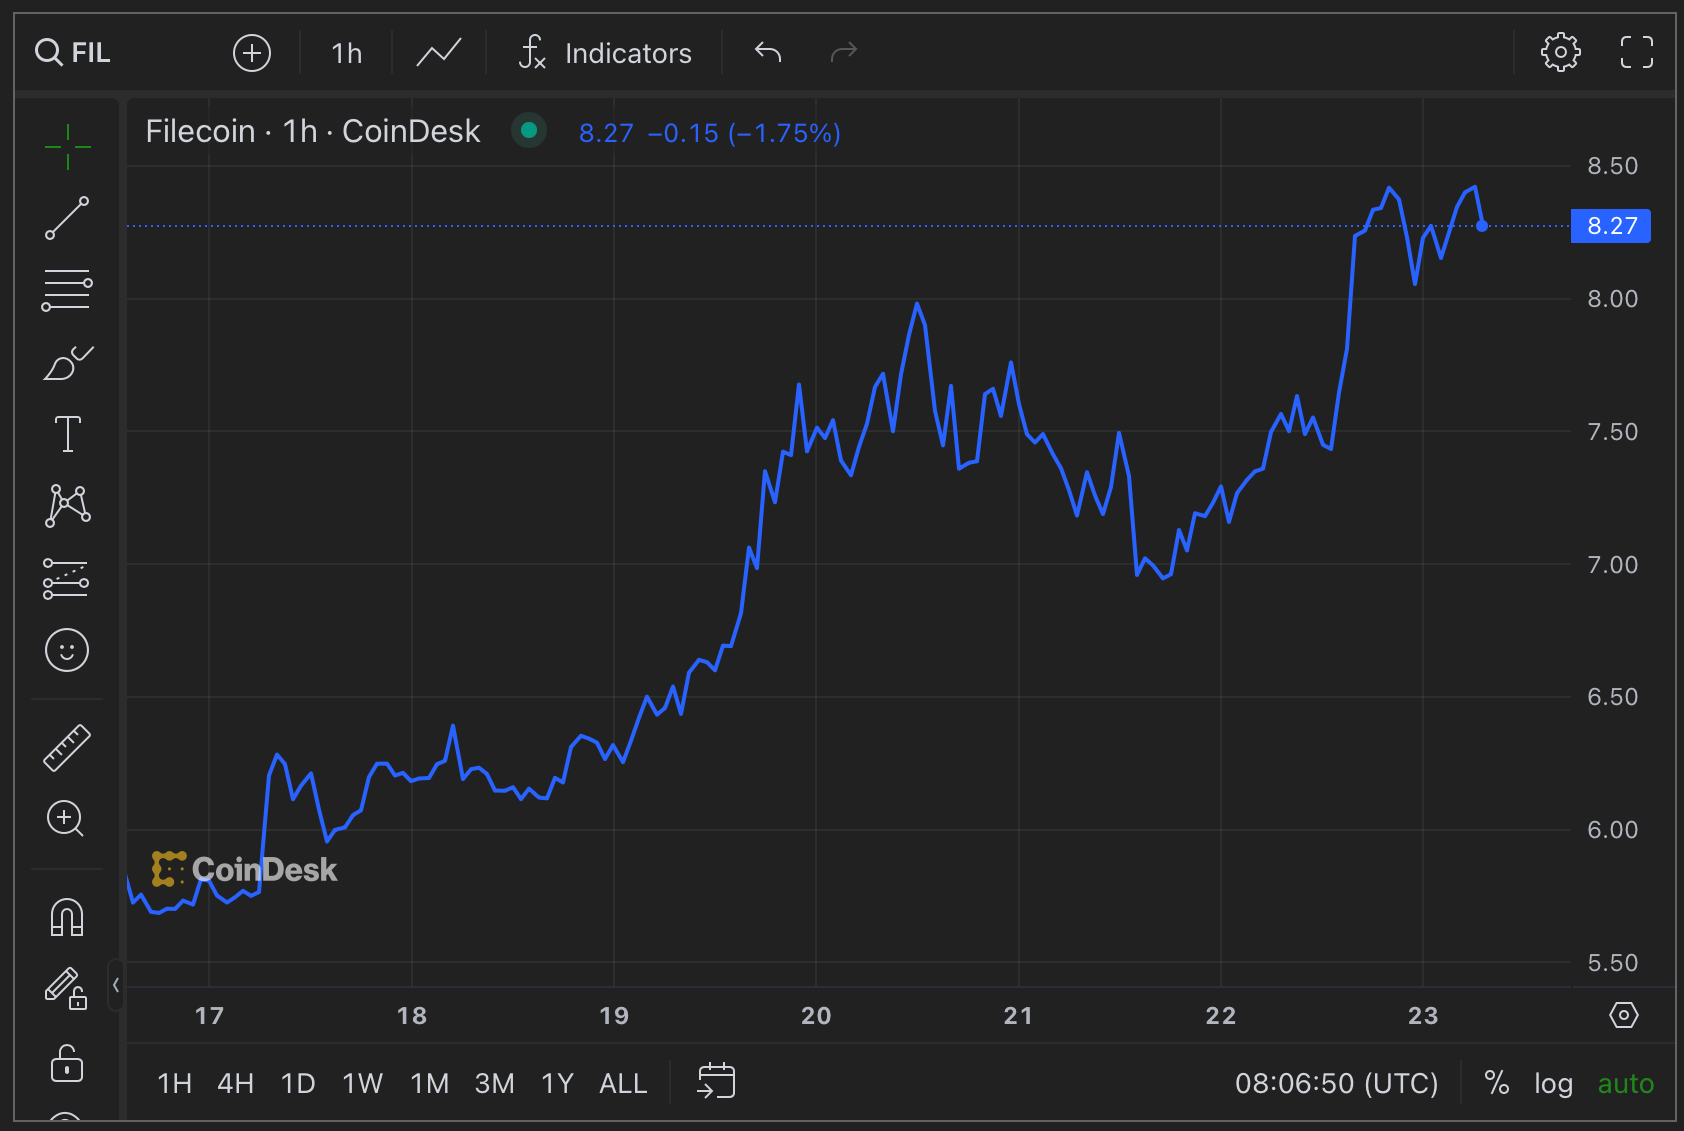Screen dimensions: 1684x1131
Task: Select the text annotation tool
Action: 67,434
